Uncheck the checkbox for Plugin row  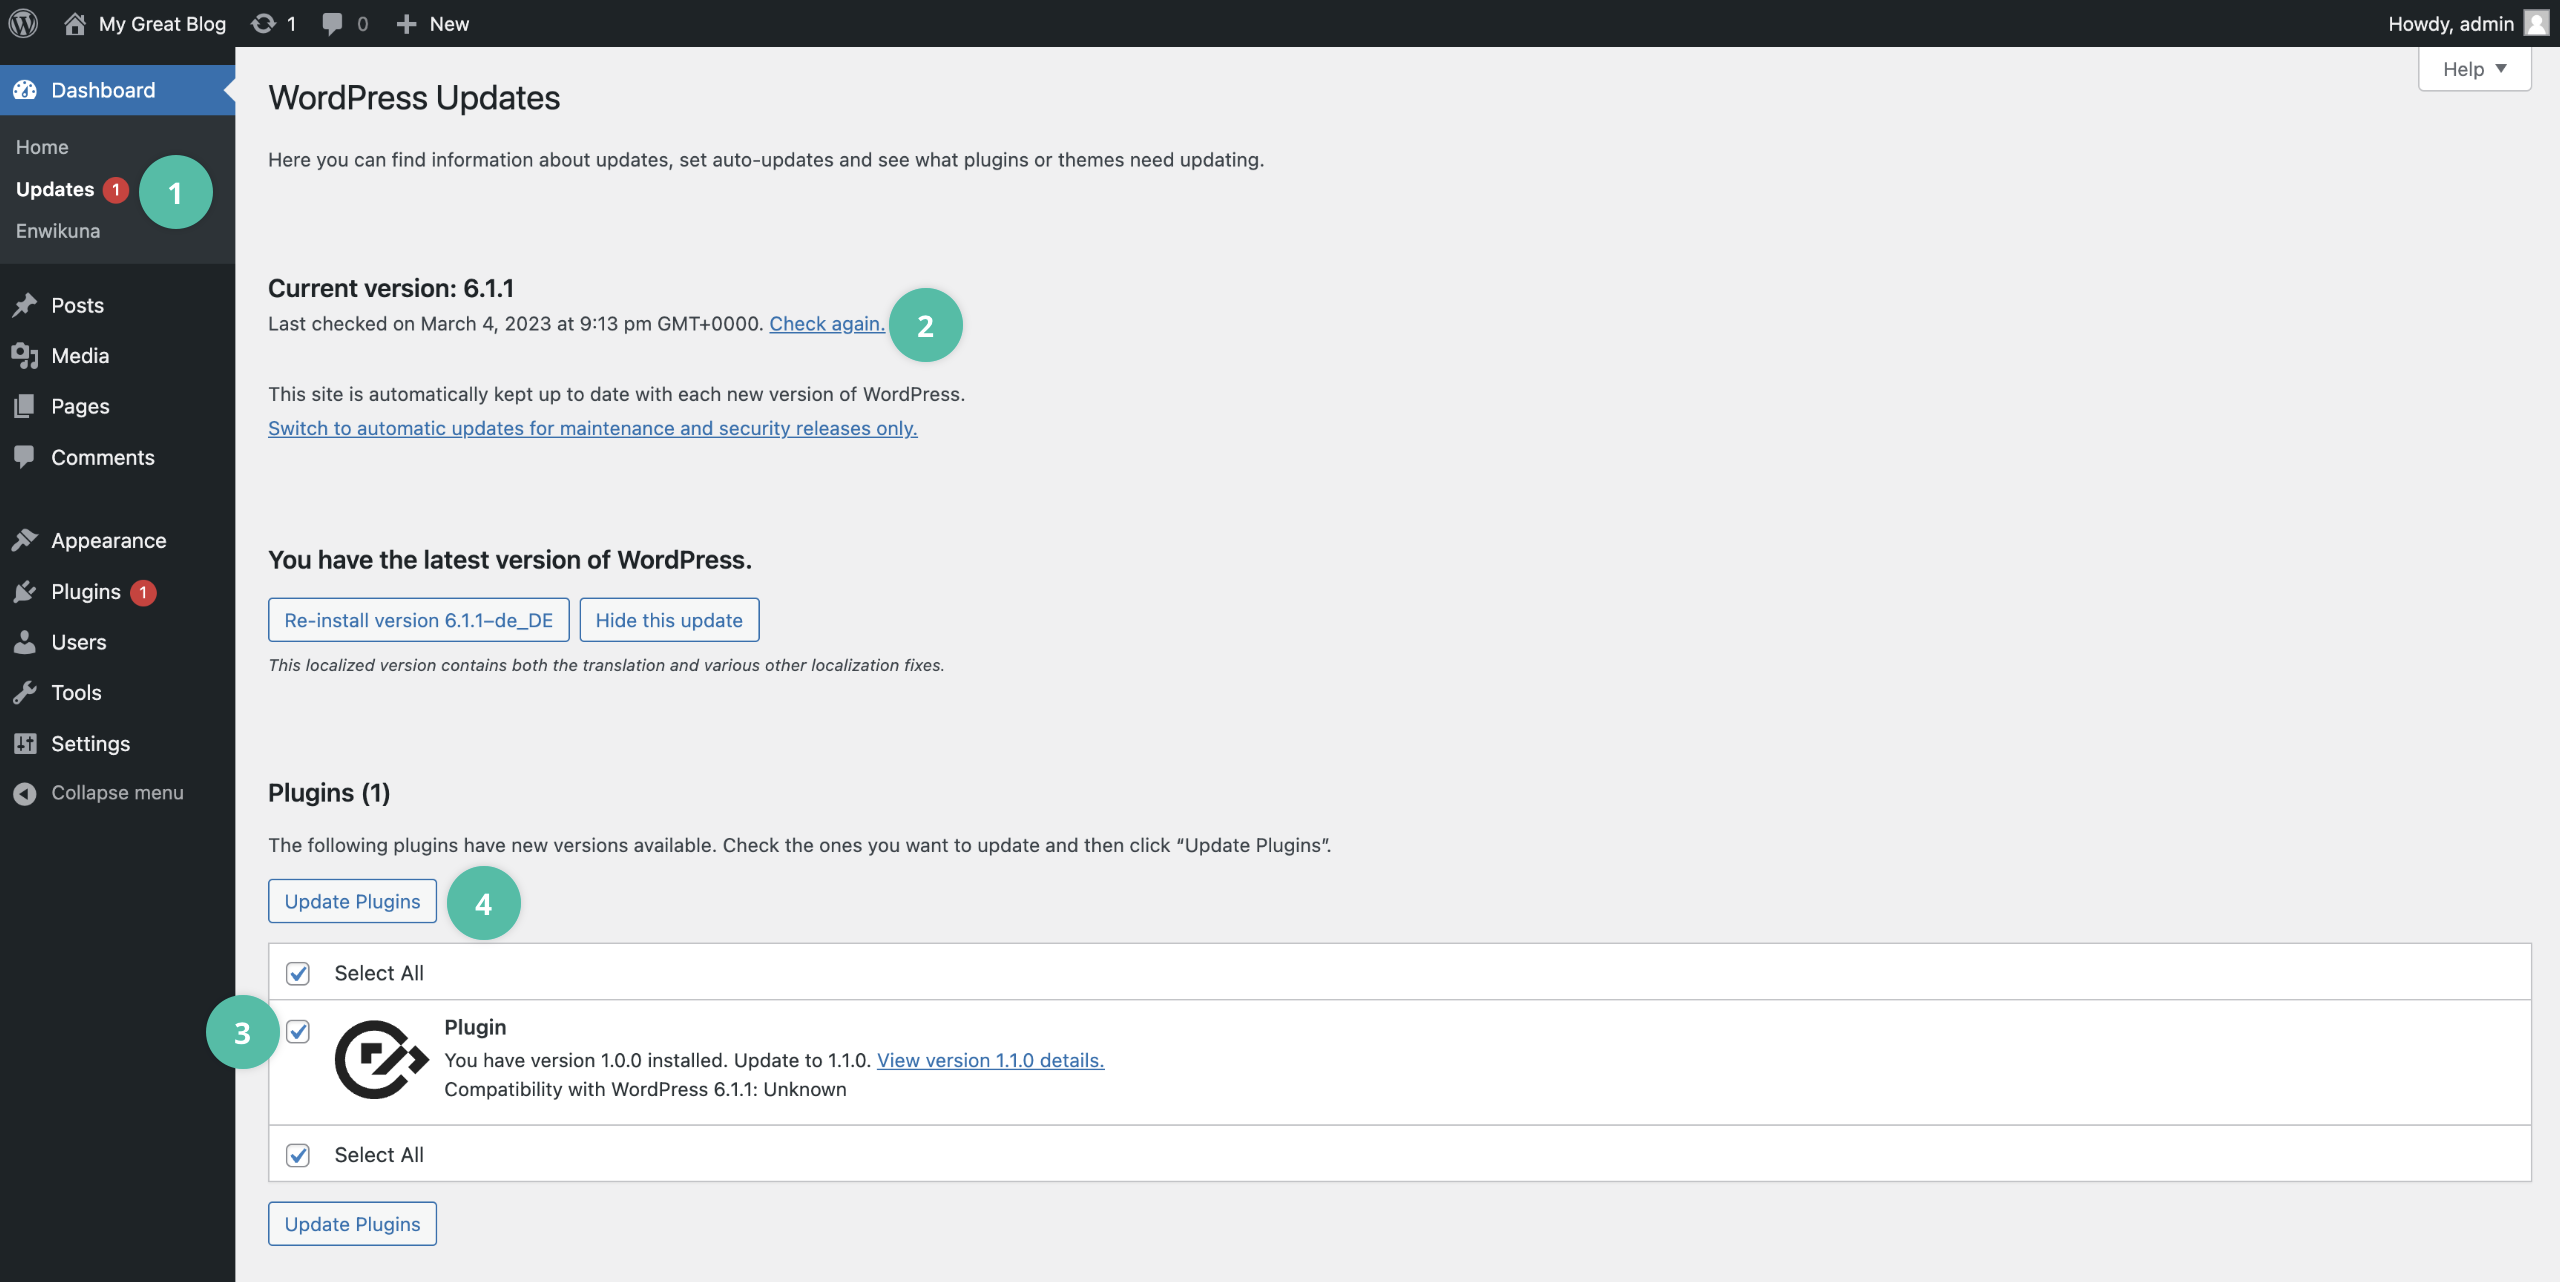click(x=298, y=1032)
